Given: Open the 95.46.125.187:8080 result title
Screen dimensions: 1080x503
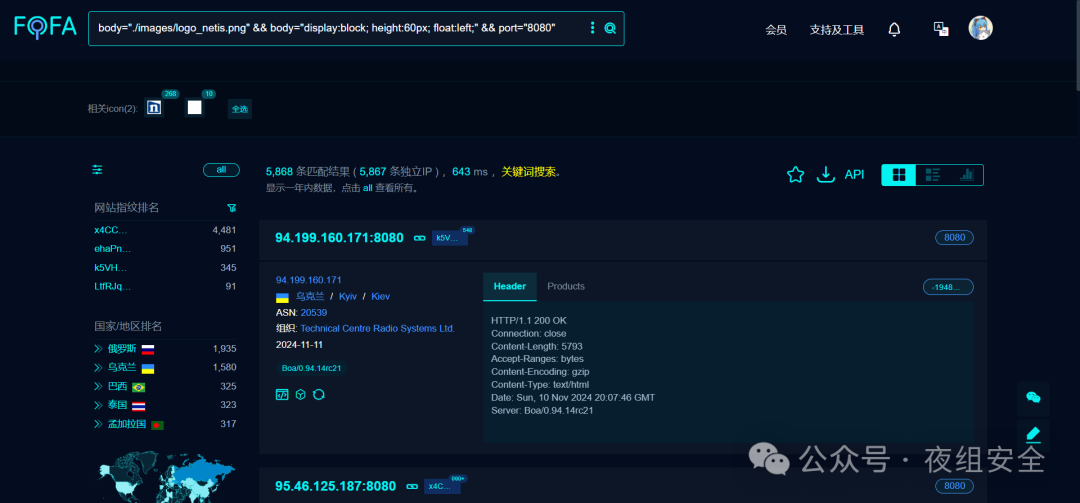Looking at the screenshot, I should point(335,486).
